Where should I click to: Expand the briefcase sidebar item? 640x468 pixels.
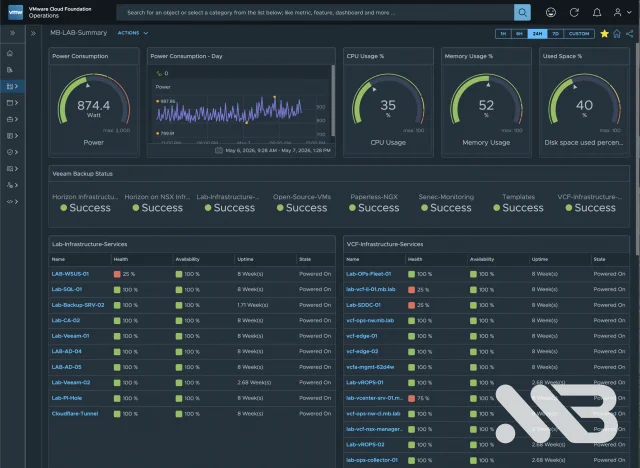coord(12,119)
